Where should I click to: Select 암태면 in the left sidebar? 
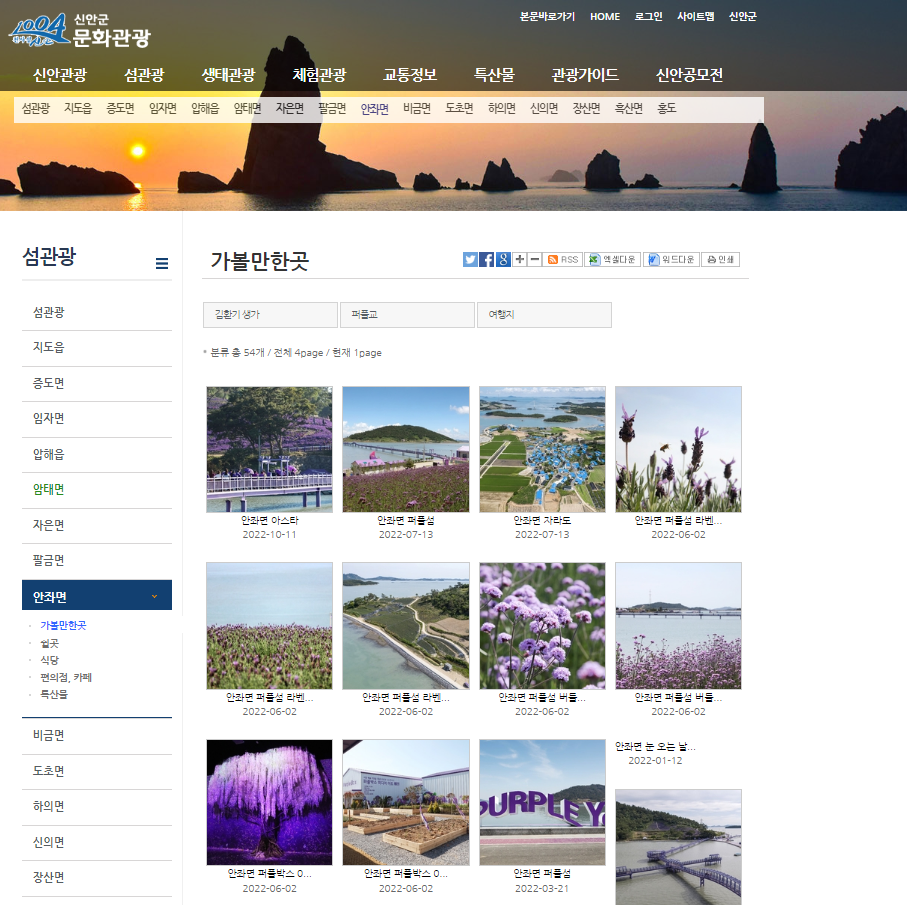tap(48, 489)
